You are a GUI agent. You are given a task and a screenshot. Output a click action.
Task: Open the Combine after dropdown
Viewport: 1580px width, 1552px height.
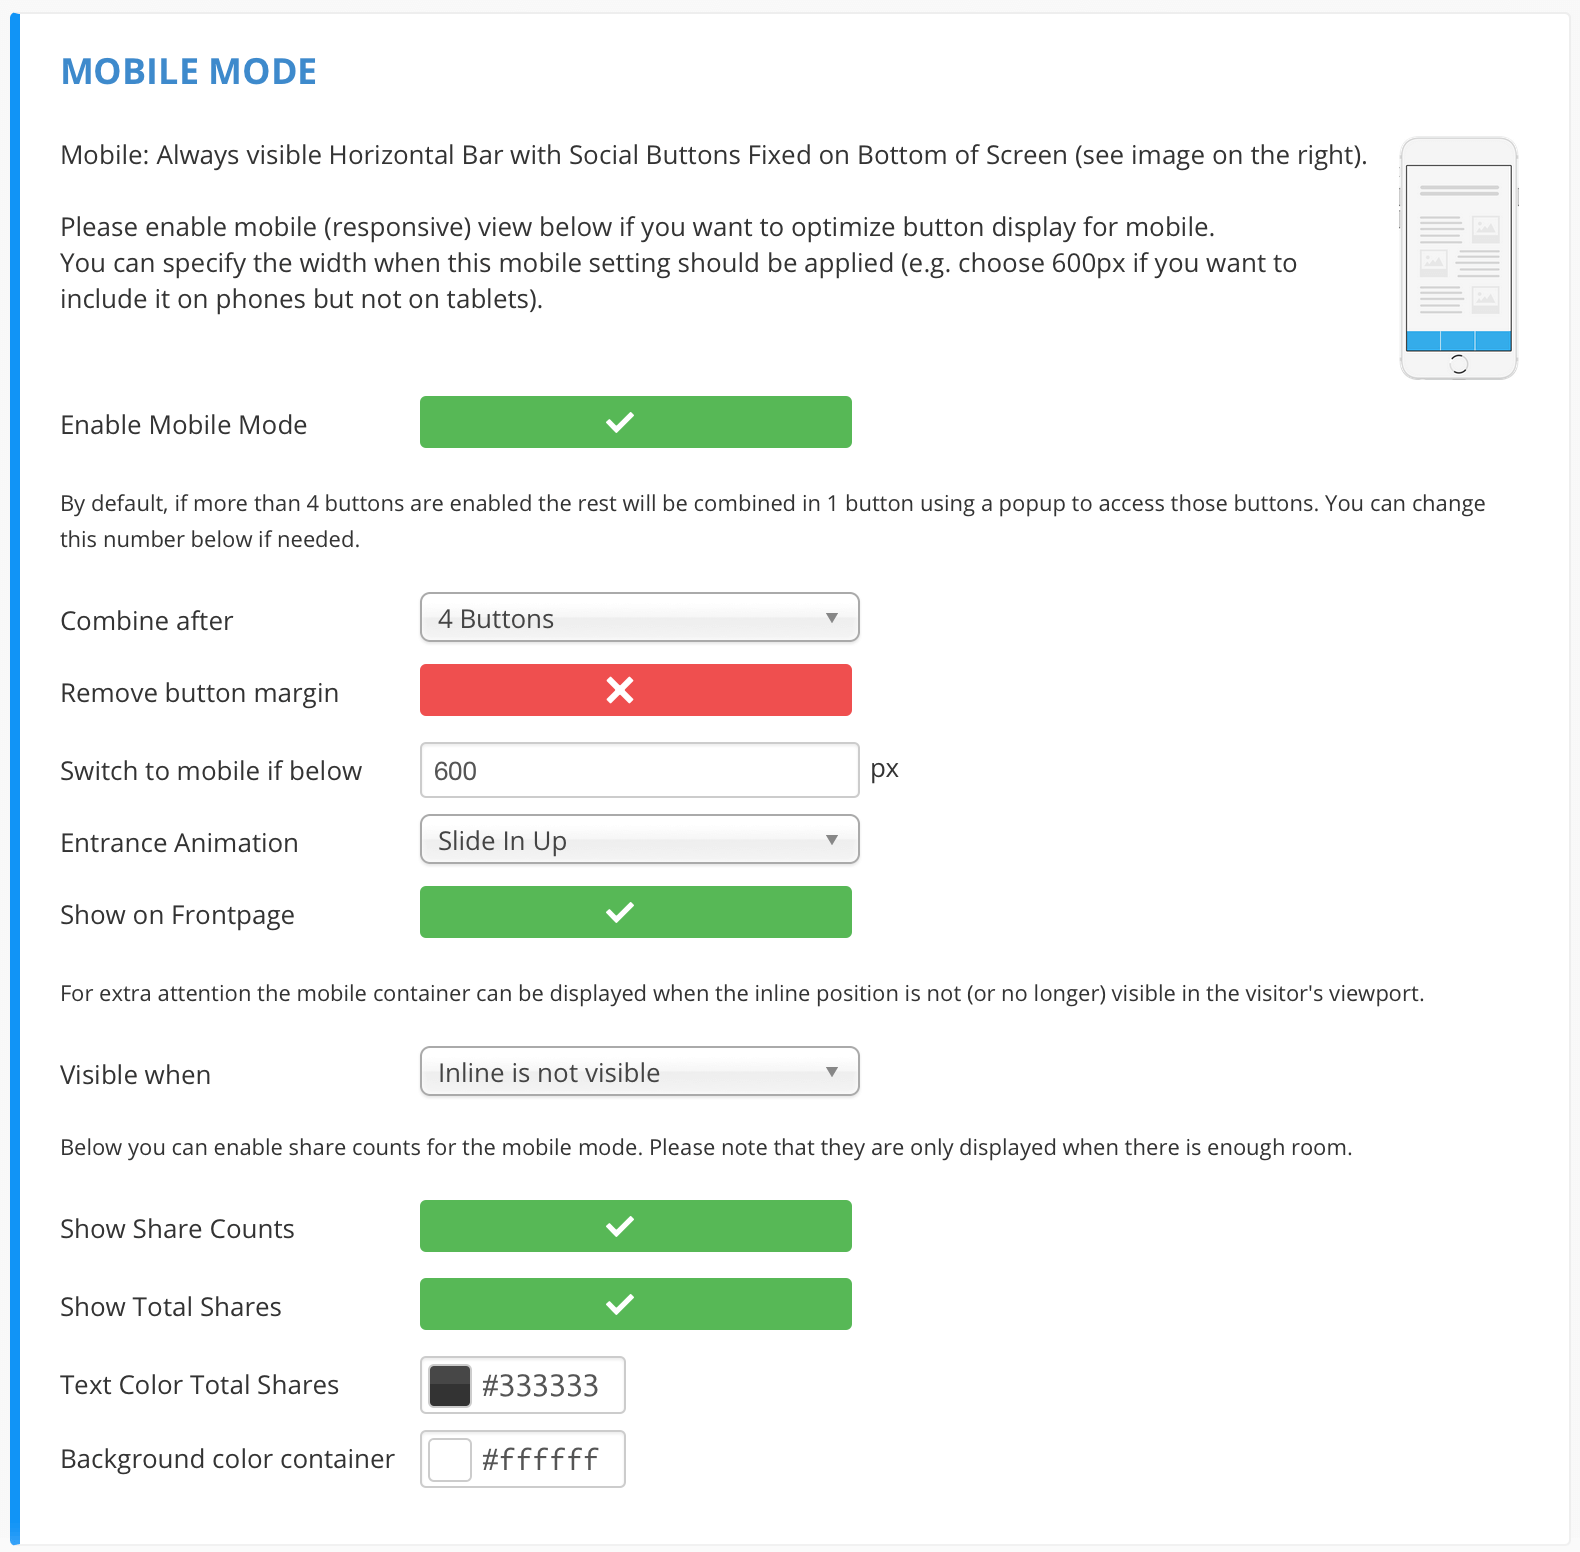pos(638,618)
